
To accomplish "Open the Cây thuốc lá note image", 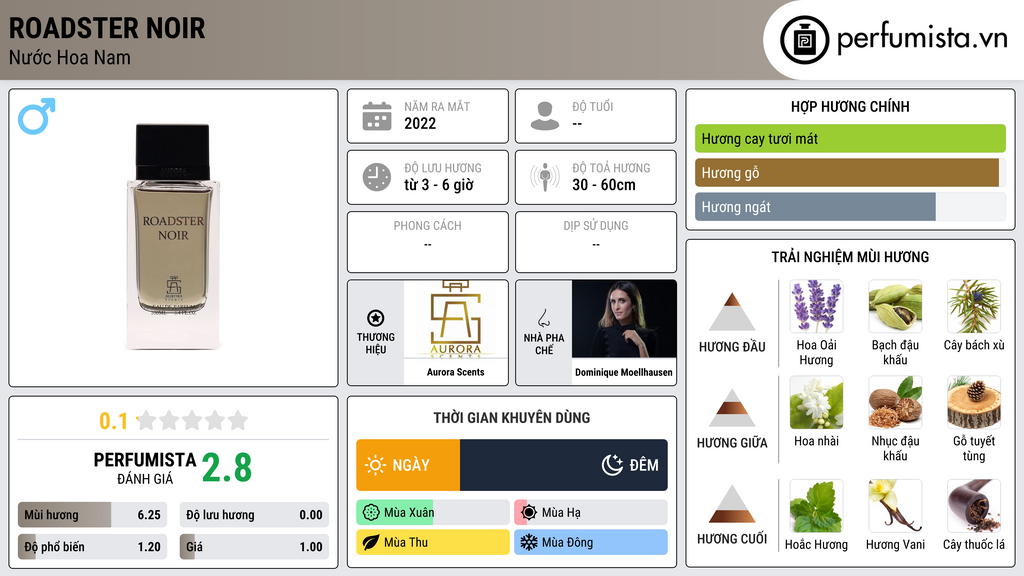I will (x=974, y=507).
